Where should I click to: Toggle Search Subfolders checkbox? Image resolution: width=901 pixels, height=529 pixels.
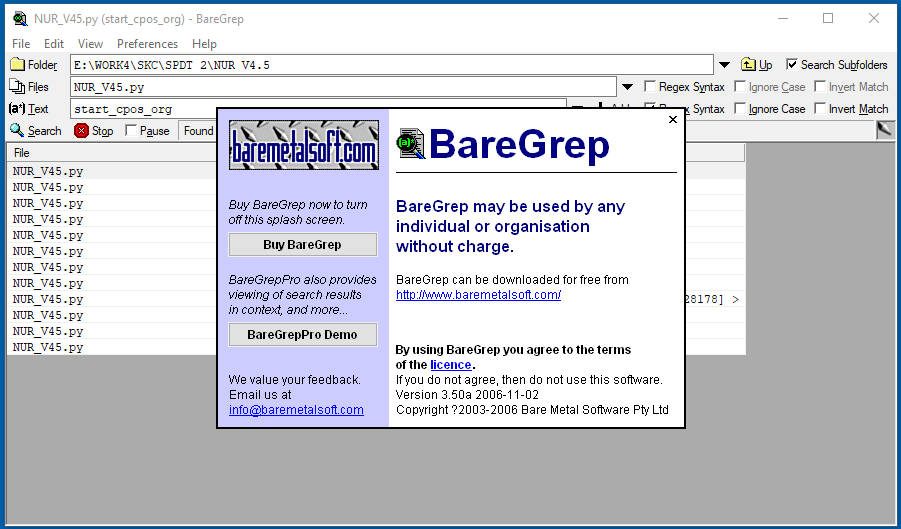tap(792, 64)
